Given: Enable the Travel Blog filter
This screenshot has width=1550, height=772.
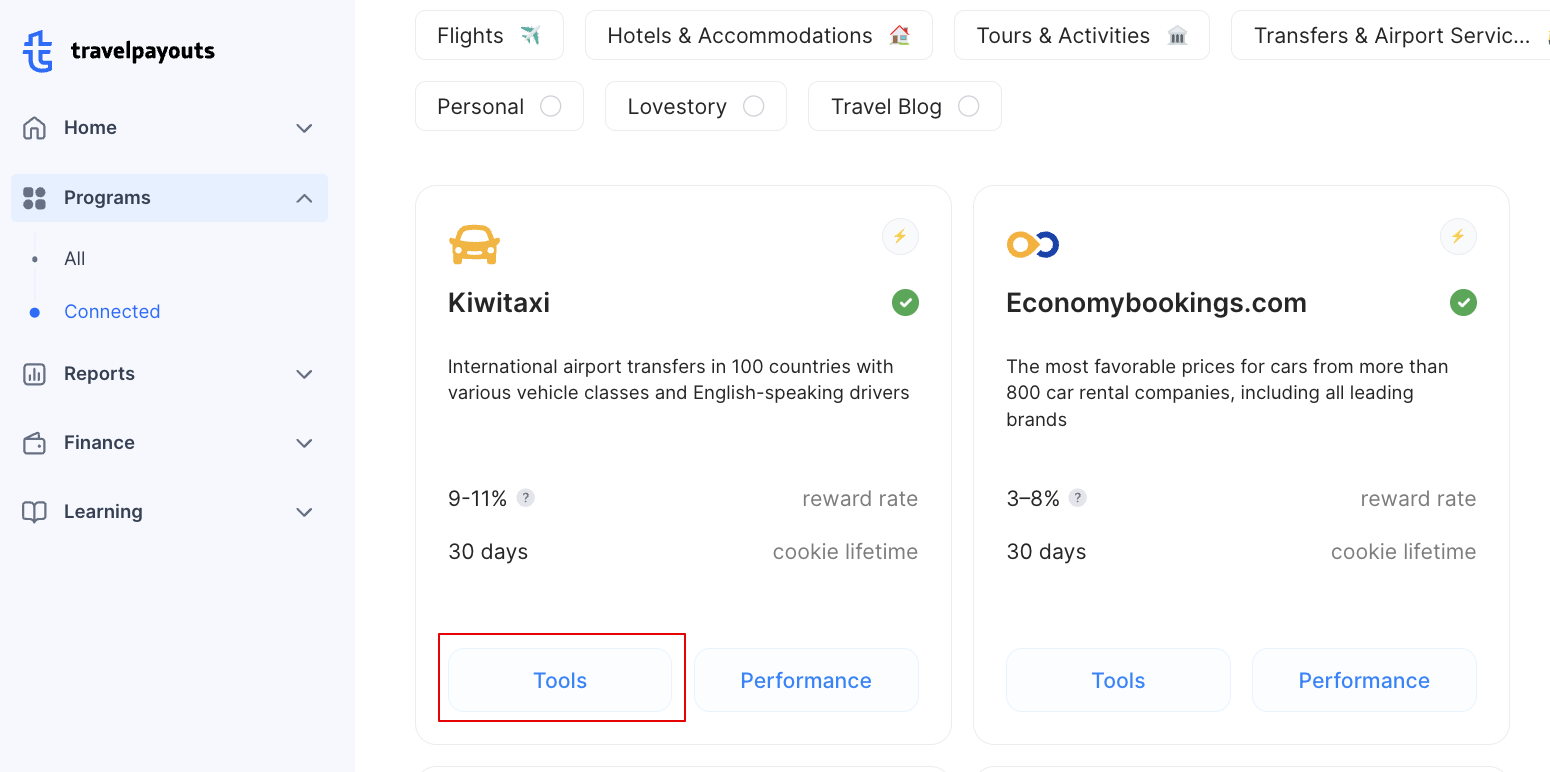Looking at the screenshot, I should coord(968,105).
